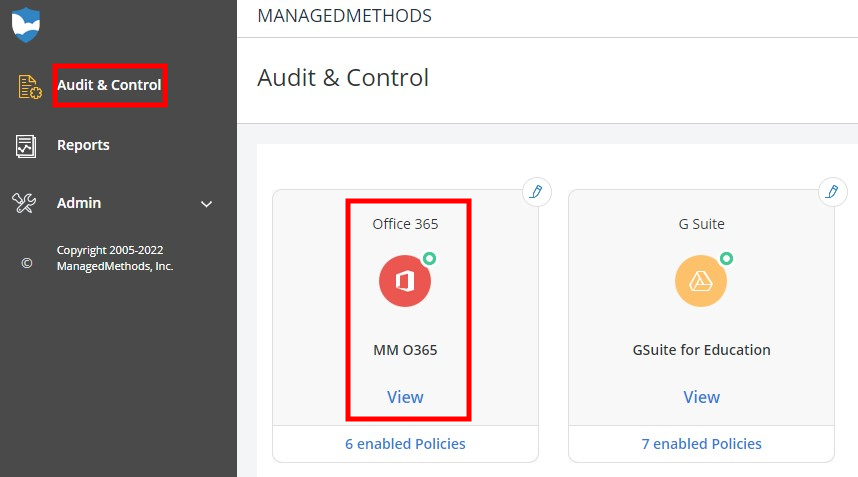Click the Reports sidebar icon

(26, 146)
